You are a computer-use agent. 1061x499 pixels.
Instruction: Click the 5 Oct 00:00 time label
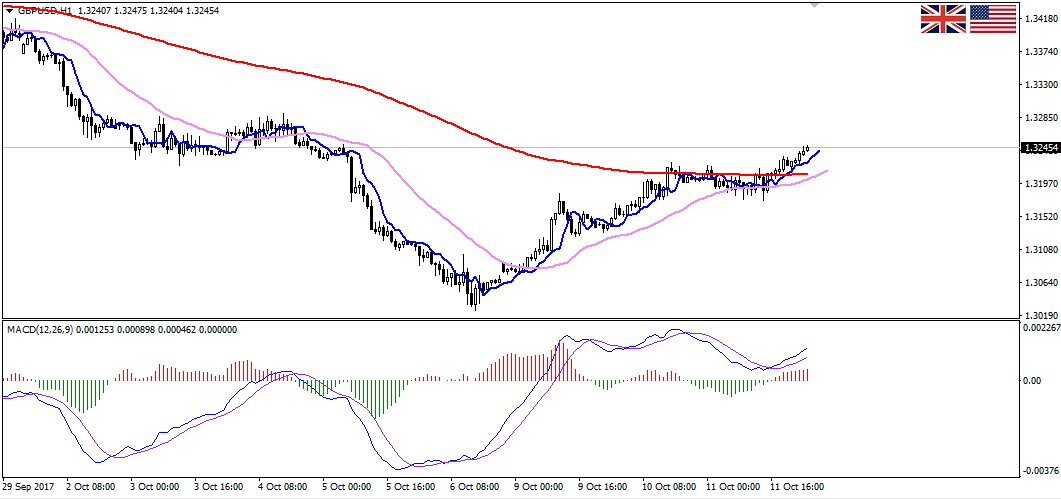348,486
